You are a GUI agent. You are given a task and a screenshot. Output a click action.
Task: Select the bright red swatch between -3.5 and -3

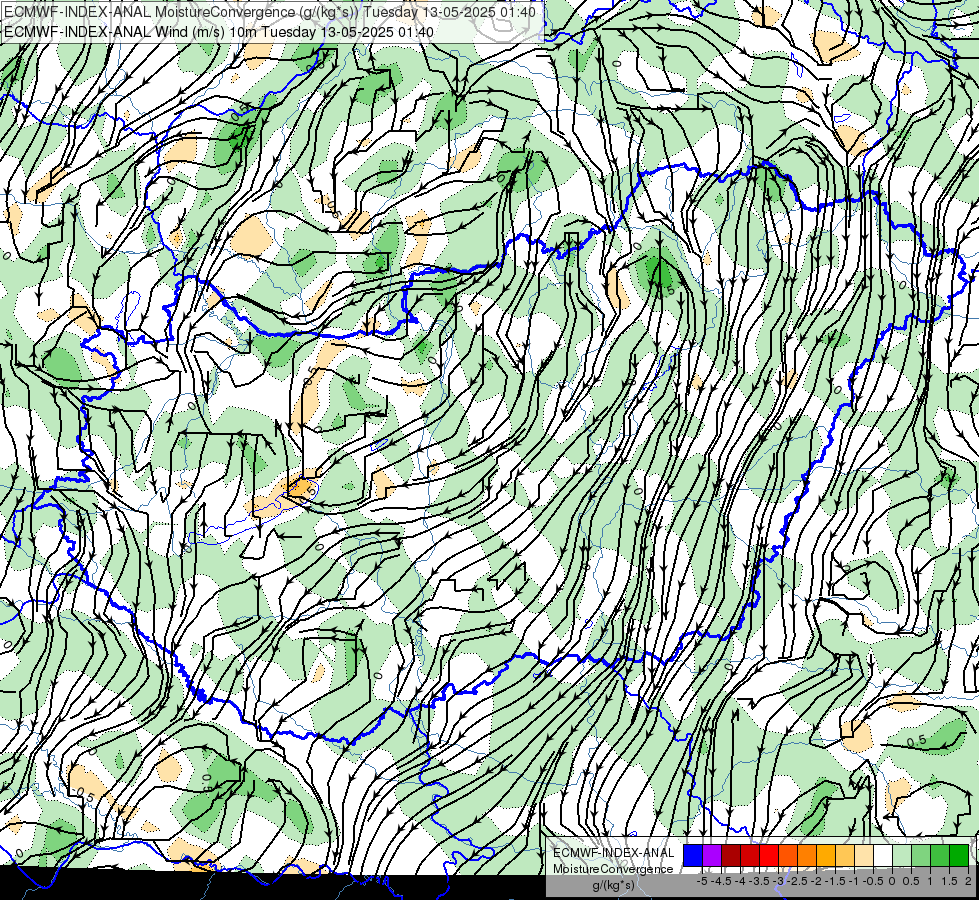pyautogui.click(x=769, y=856)
